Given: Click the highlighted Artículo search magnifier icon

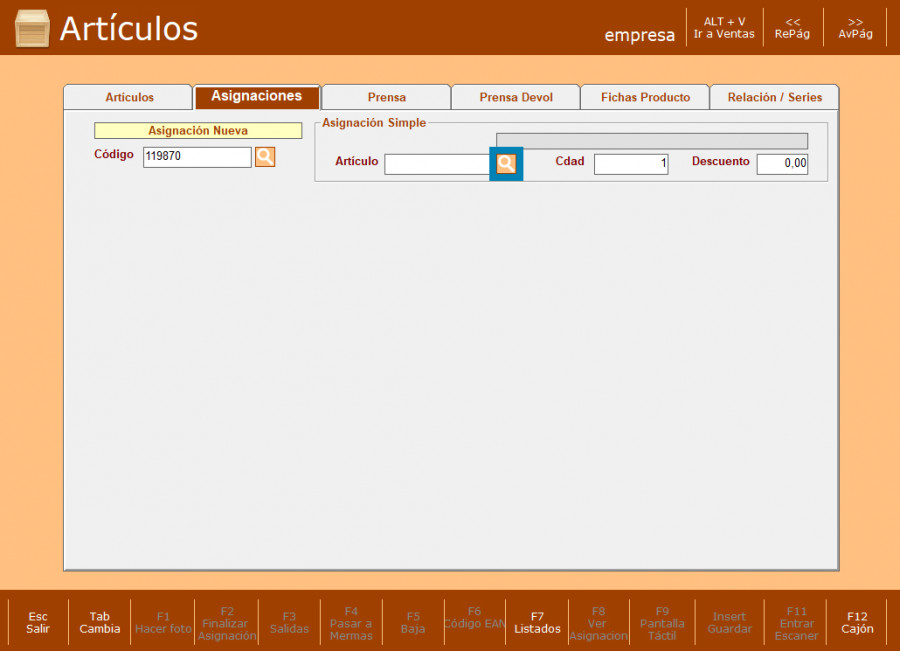Looking at the screenshot, I should tap(506, 164).
